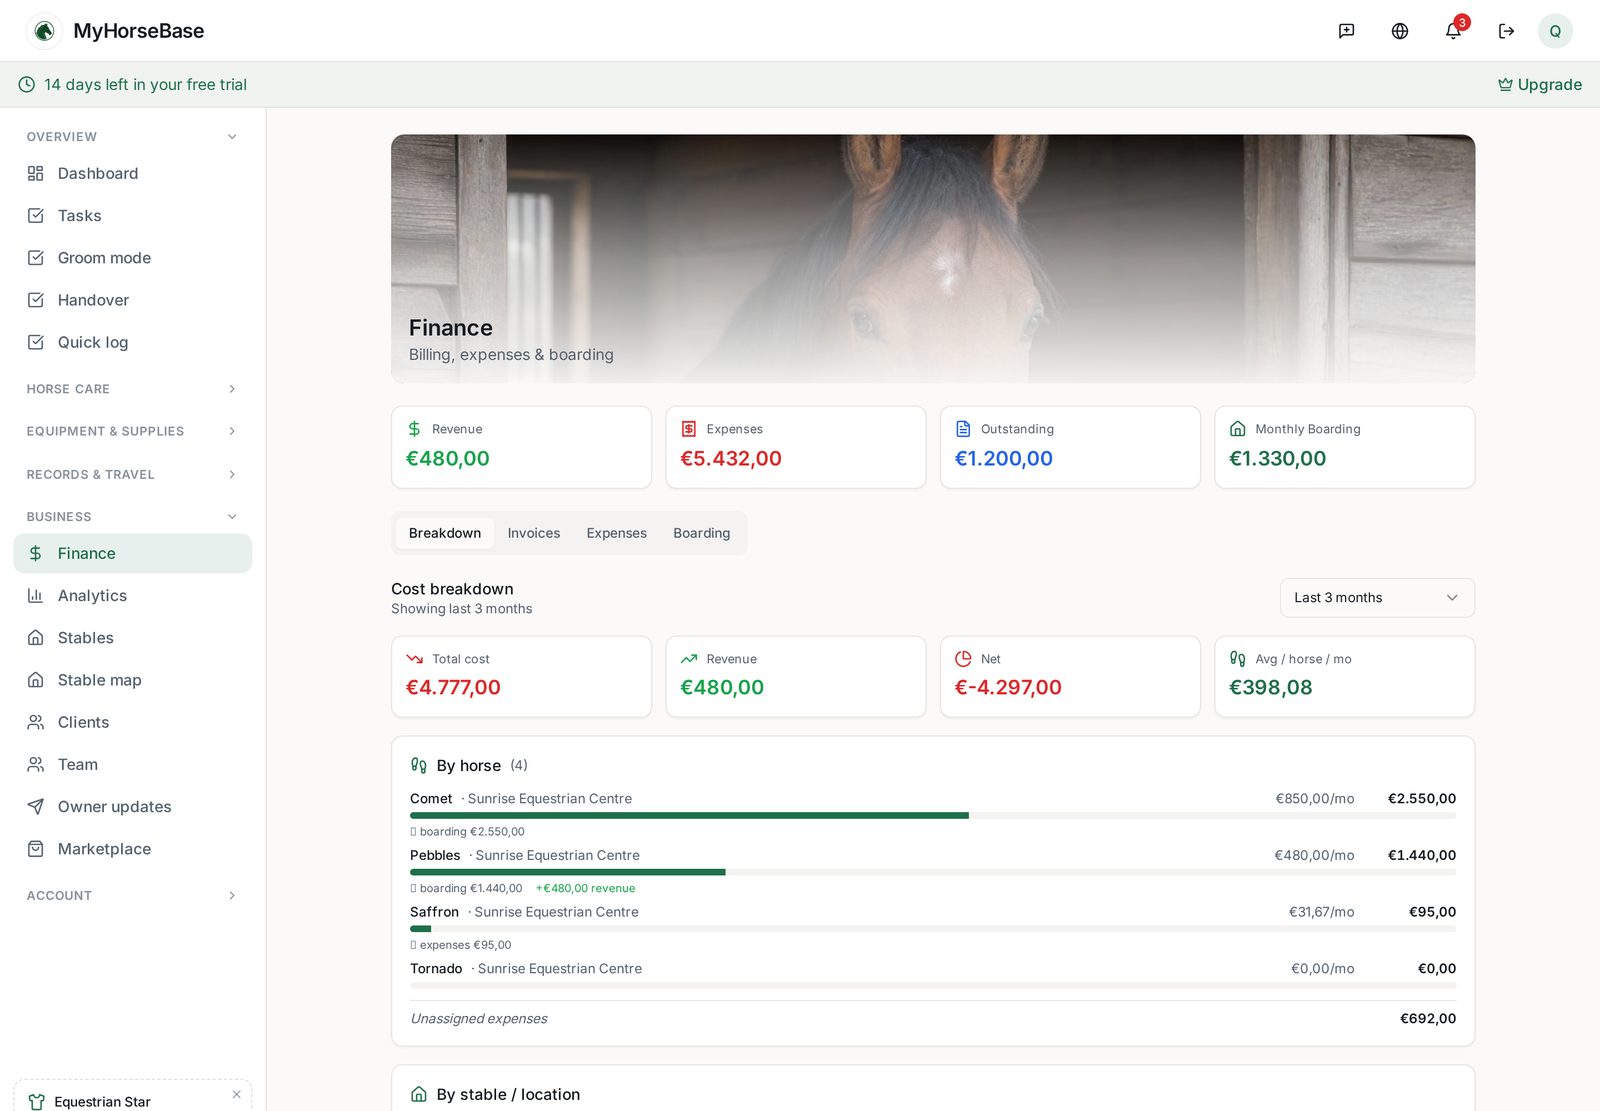Click the Monthly Boarding house icon
1600x1111 pixels.
pyautogui.click(x=1237, y=429)
